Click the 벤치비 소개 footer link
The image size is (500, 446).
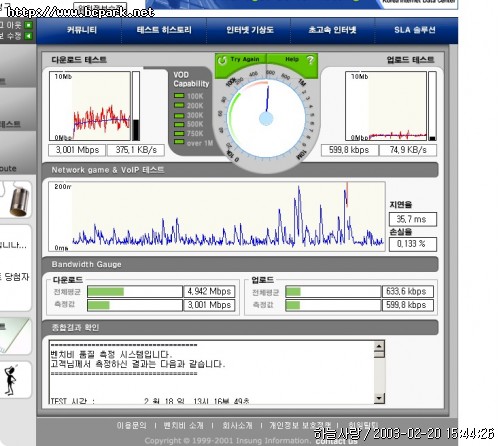(x=183, y=425)
